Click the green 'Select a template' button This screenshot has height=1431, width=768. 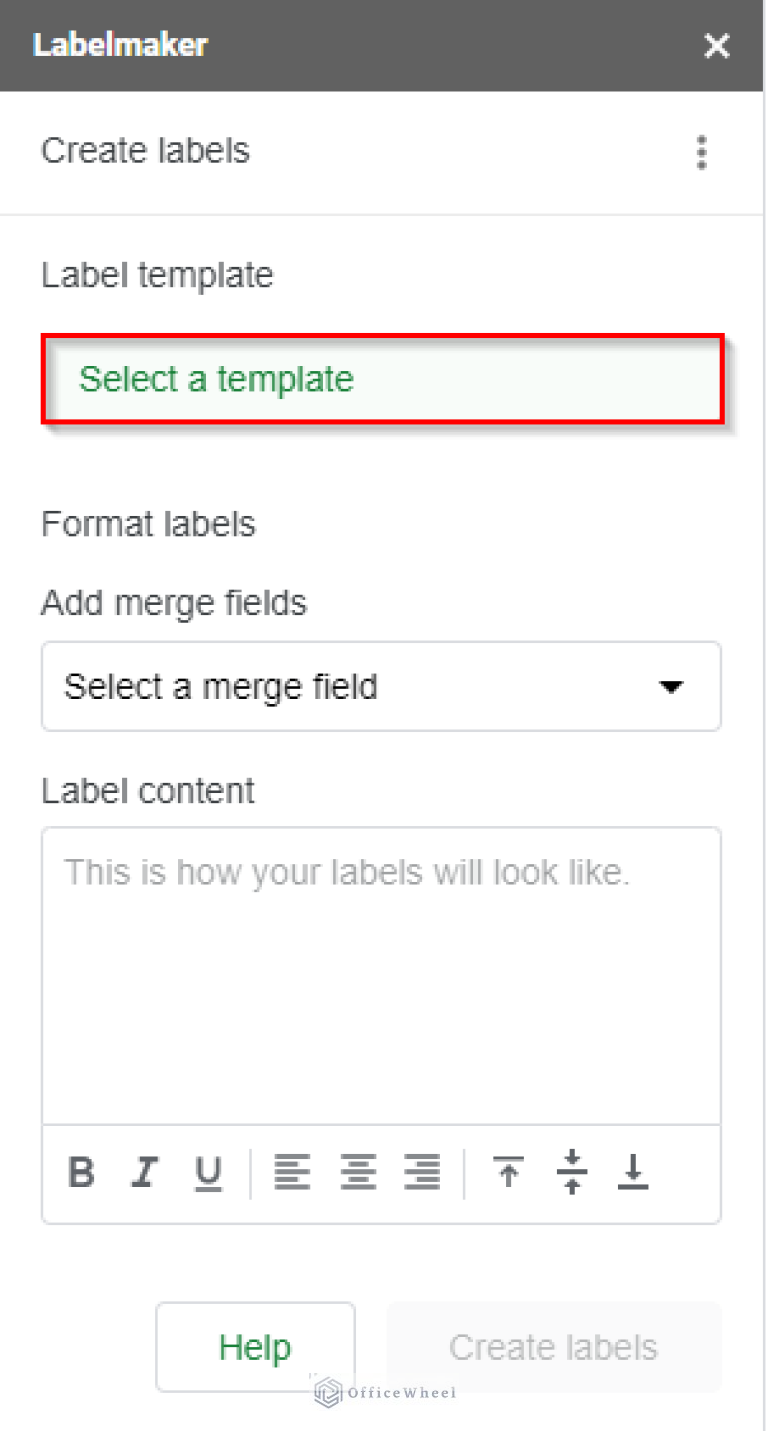pos(382,380)
